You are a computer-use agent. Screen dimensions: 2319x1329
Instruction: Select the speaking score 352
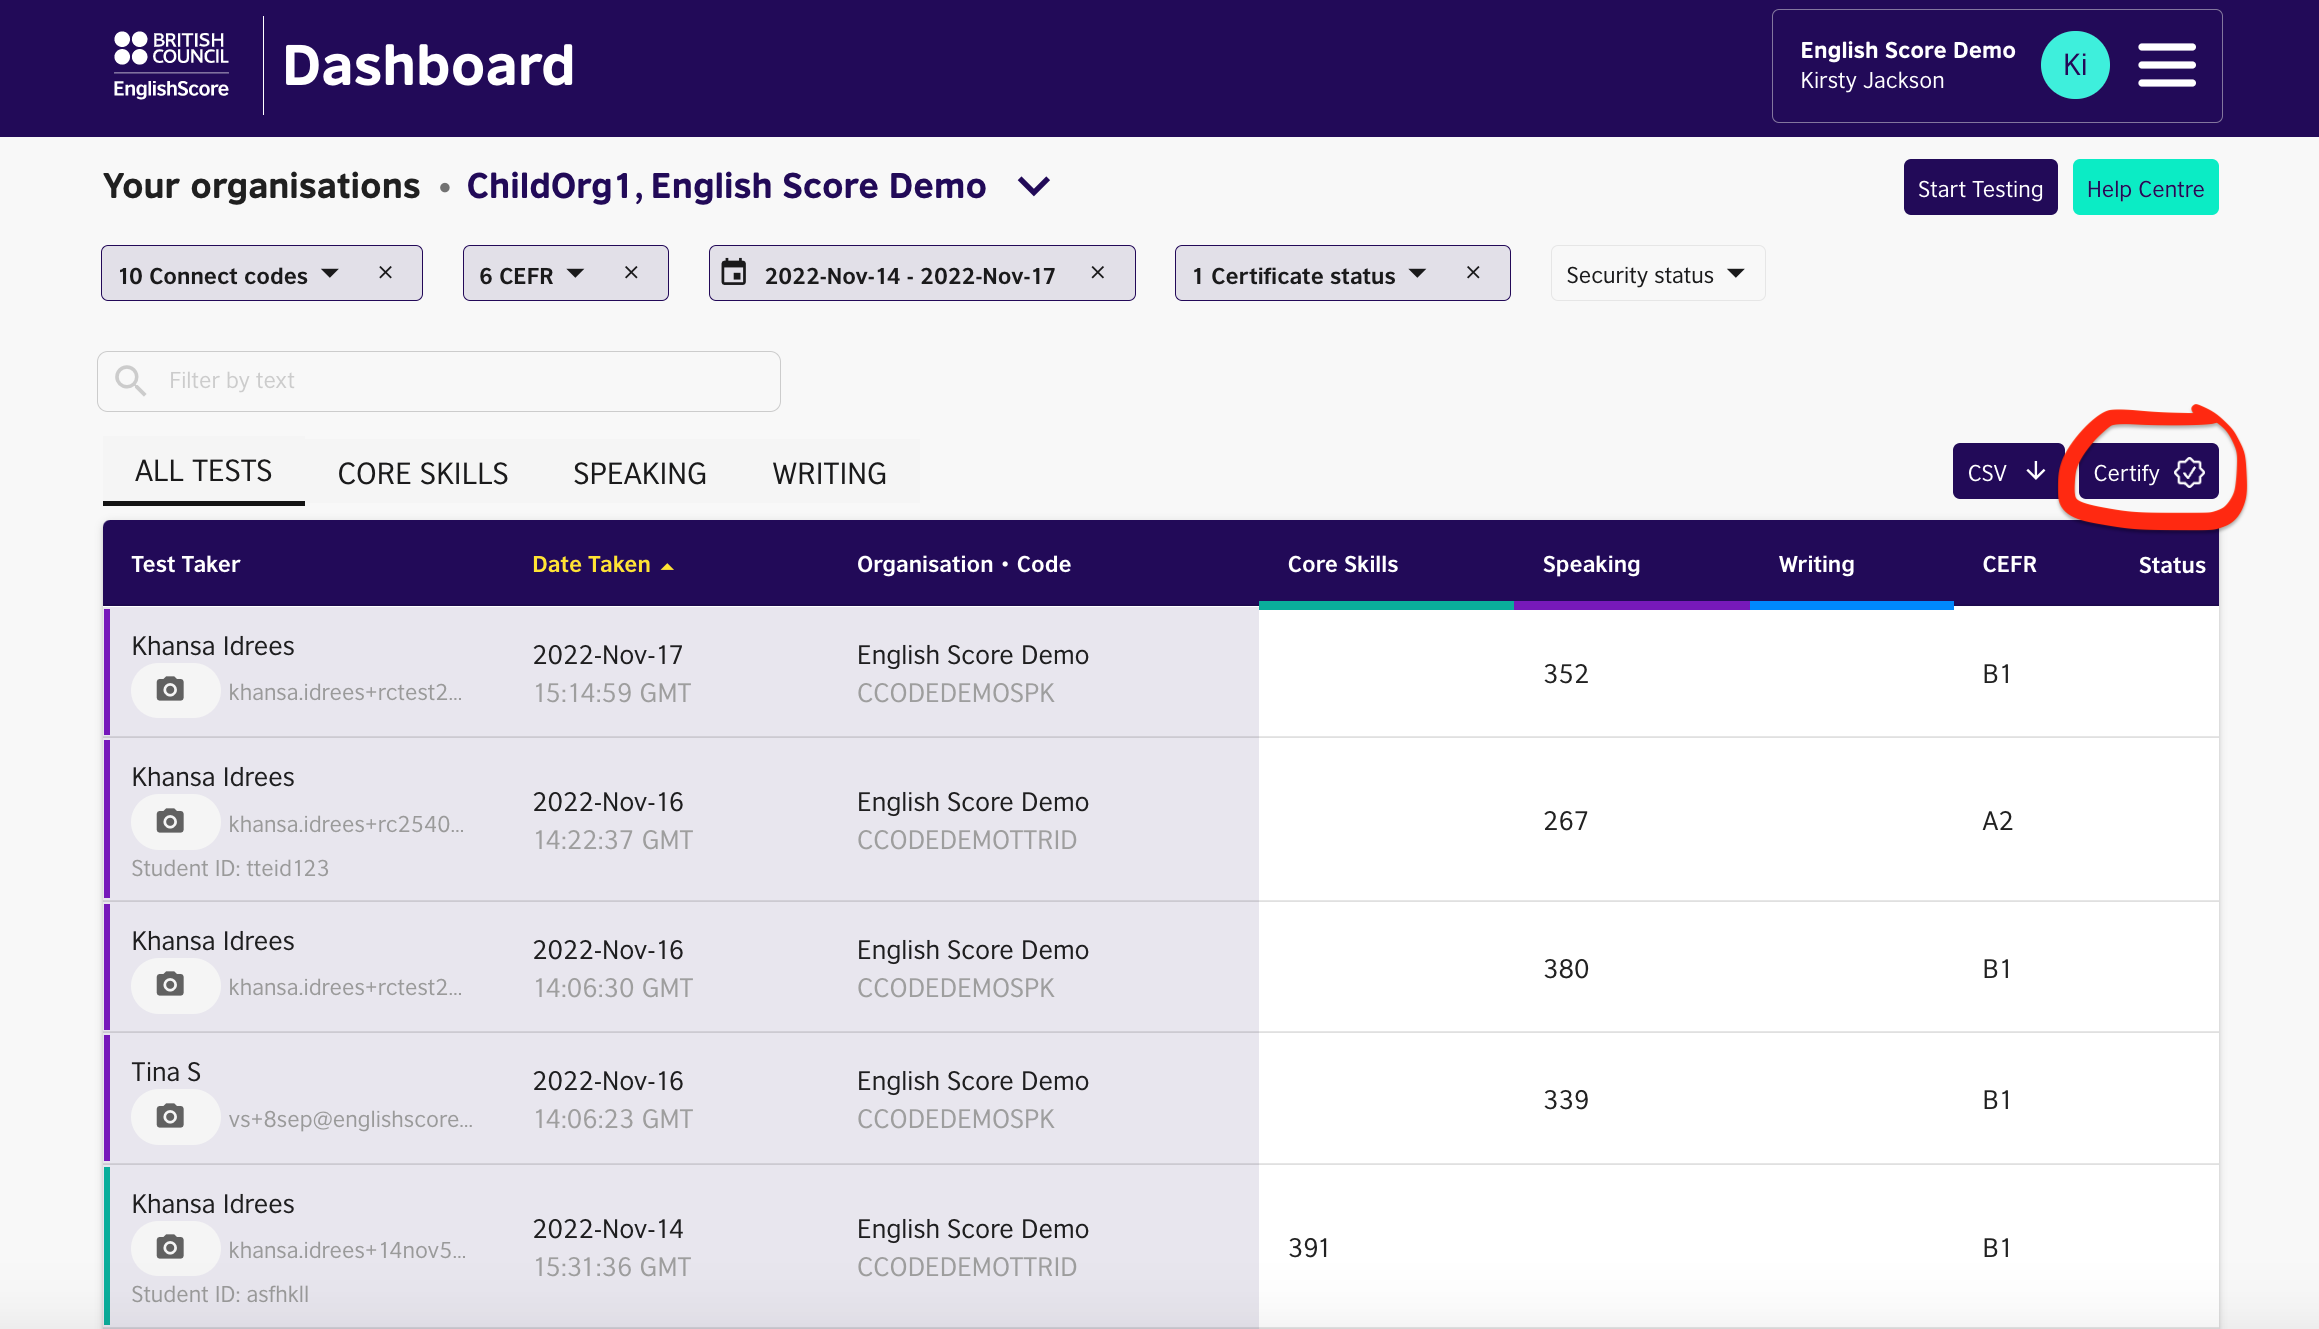1566,674
